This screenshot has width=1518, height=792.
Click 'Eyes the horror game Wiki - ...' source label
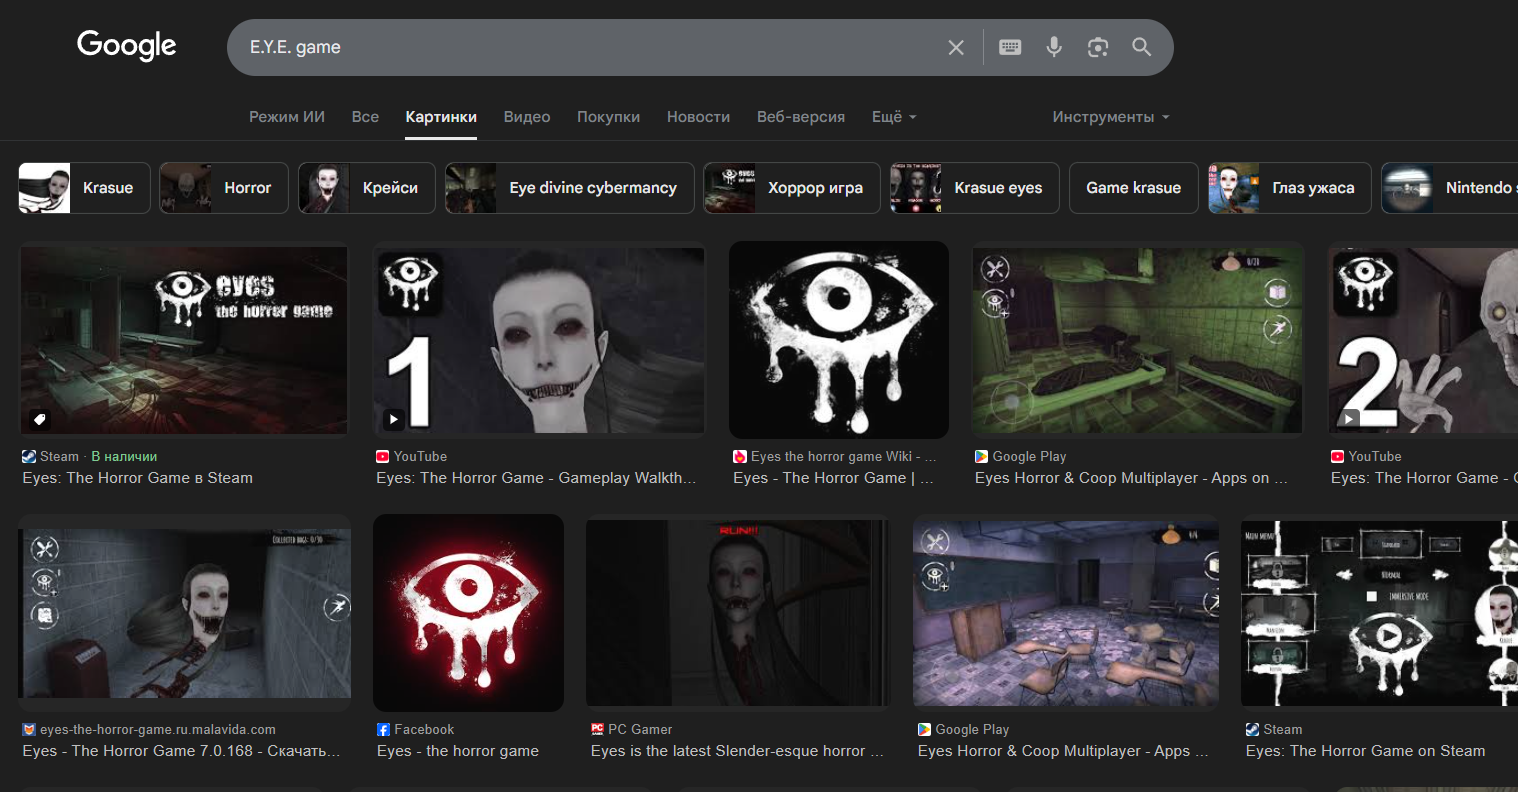(x=835, y=456)
